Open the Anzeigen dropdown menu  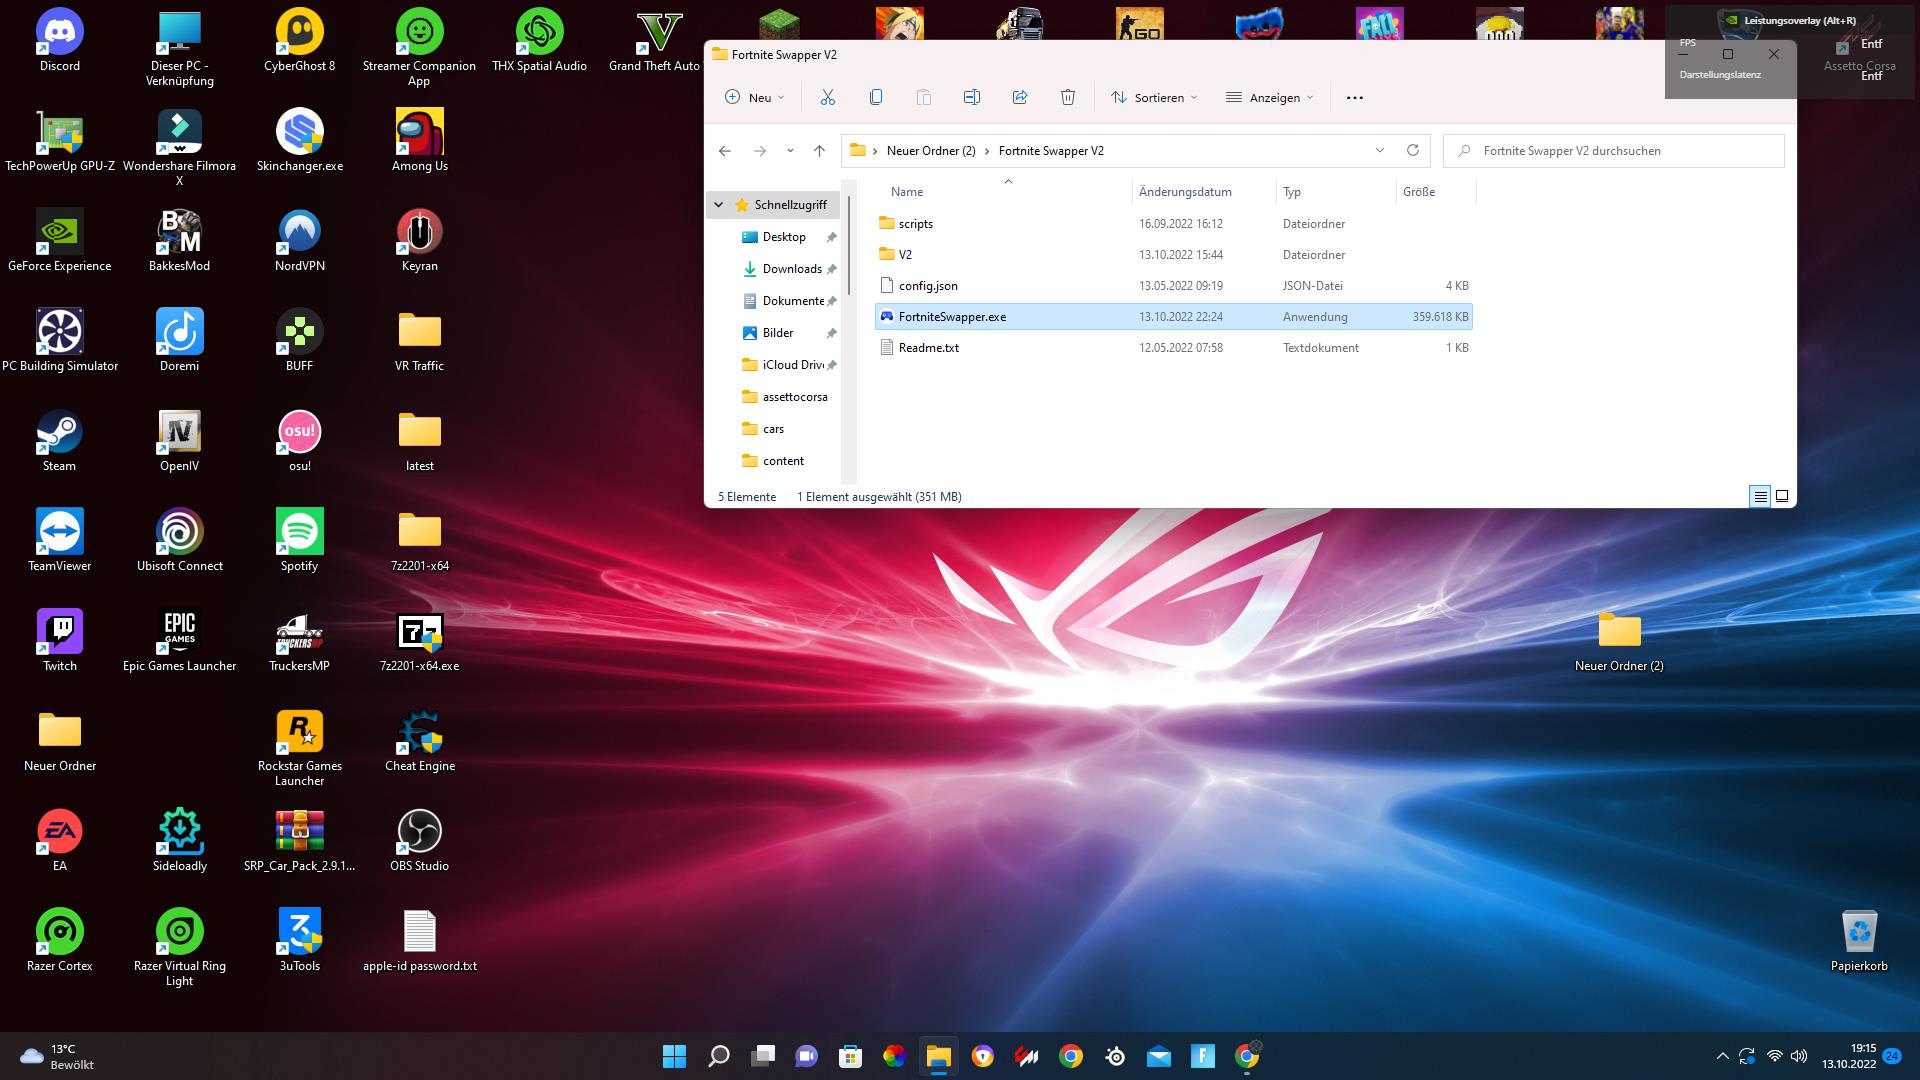click(1269, 97)
